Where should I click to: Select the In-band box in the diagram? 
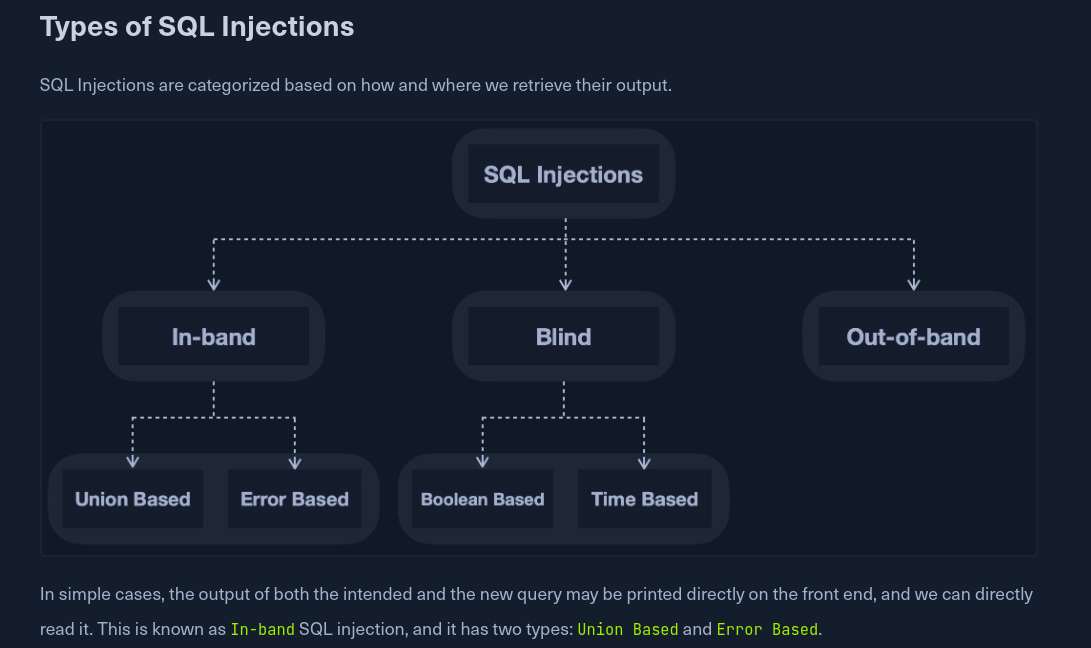213,337
